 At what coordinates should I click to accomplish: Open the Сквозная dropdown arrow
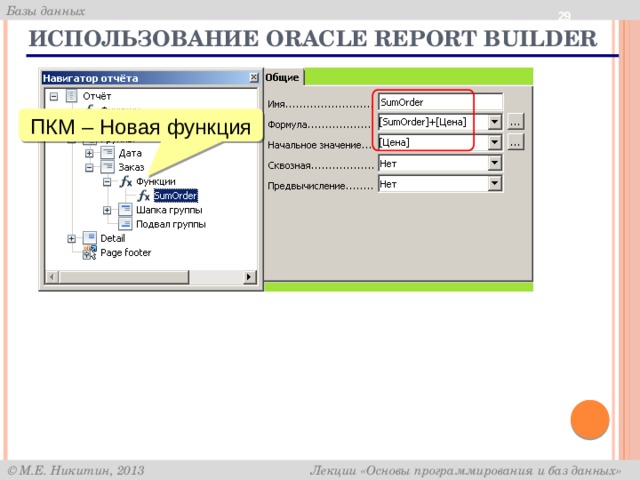[x=494, y=163]
